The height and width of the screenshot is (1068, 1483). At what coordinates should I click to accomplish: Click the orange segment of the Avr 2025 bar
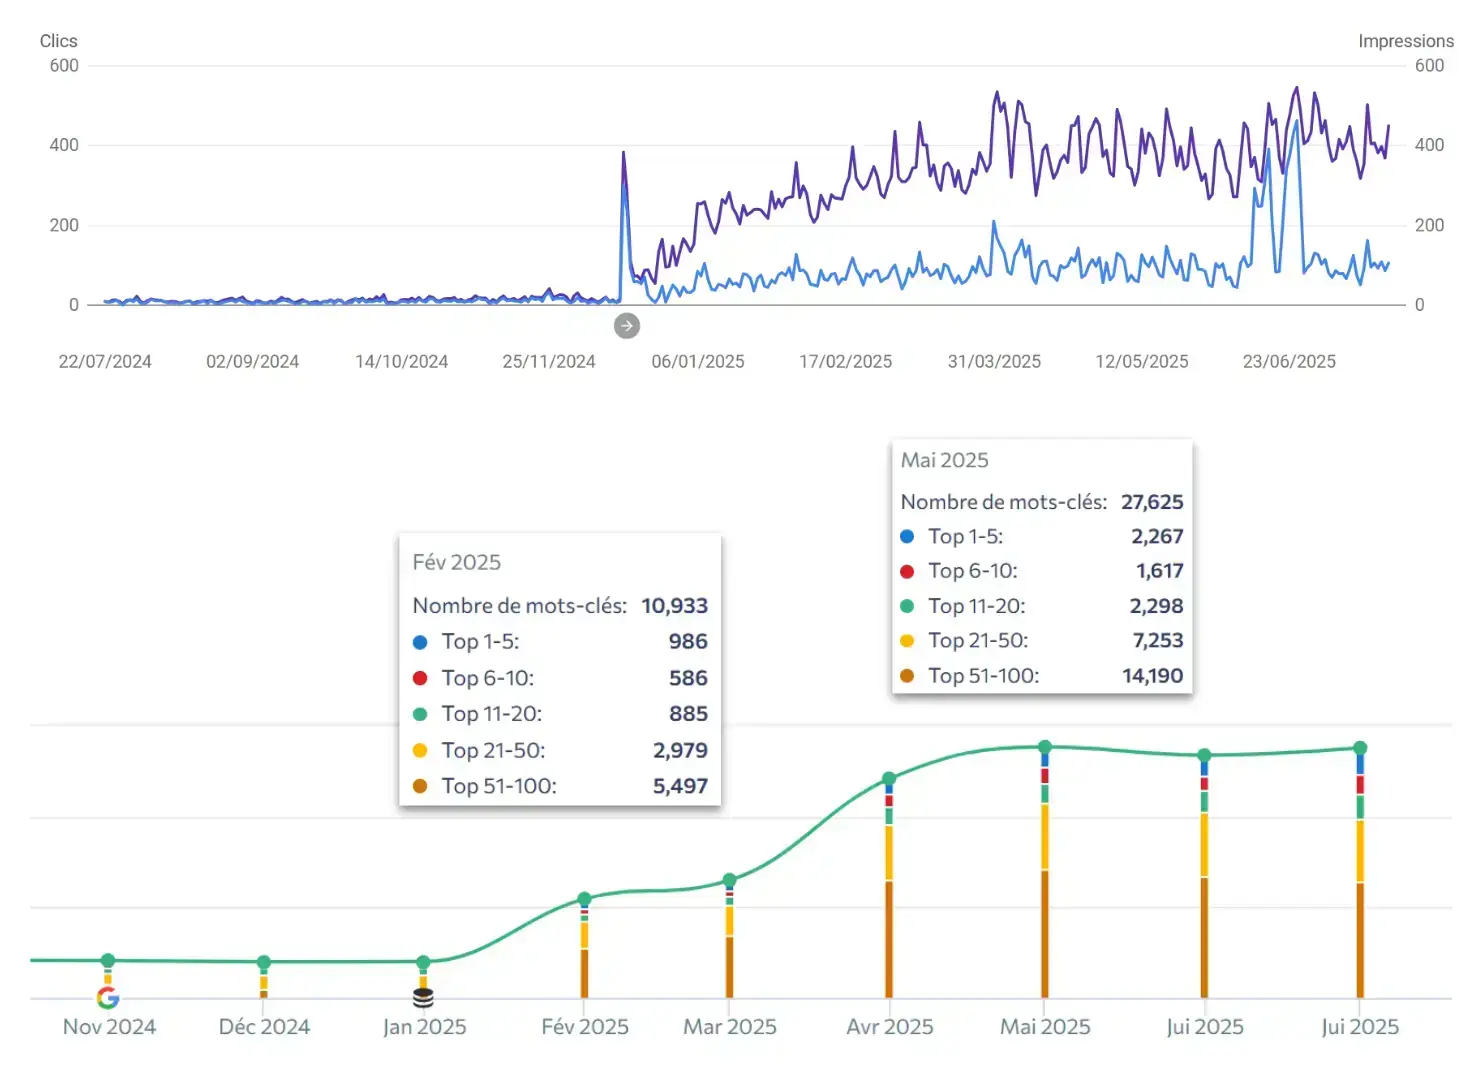(x=889, y=939)
